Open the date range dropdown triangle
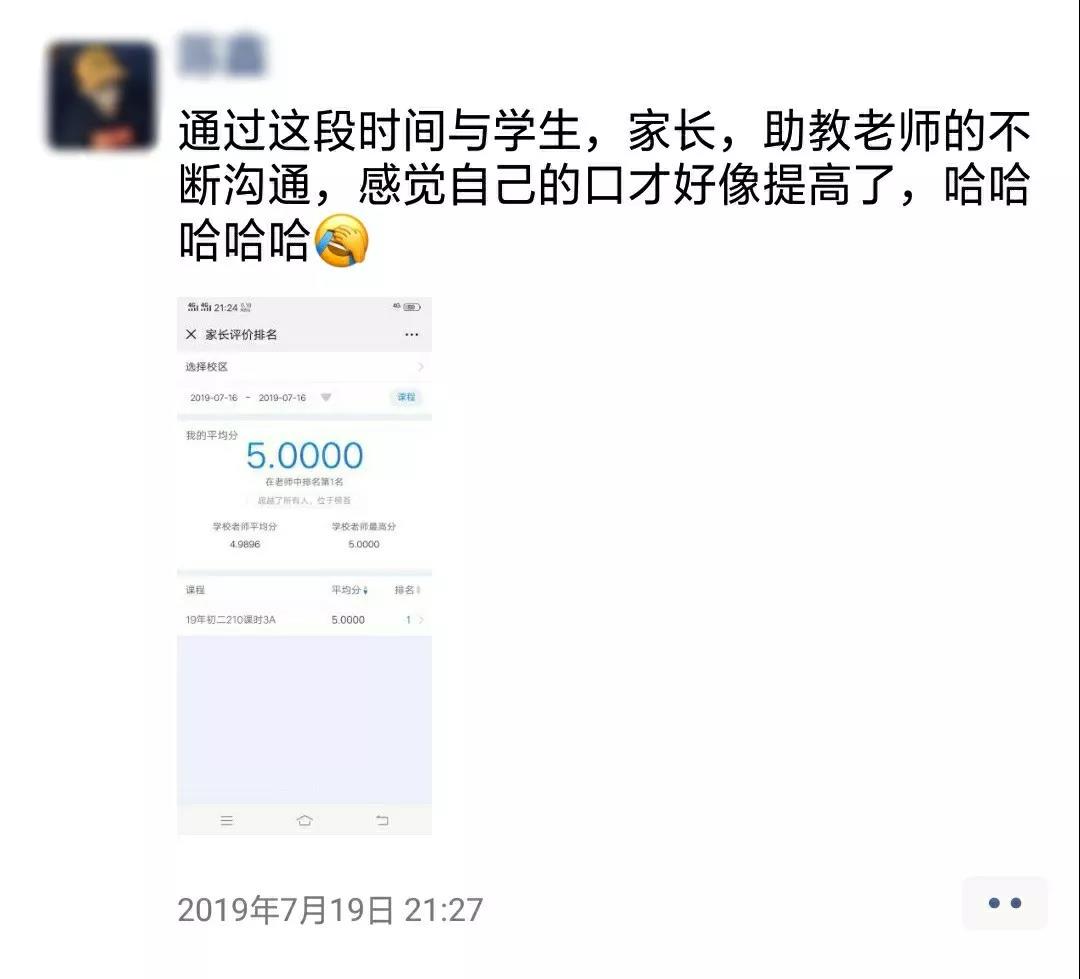This screenshot has width=1080, height=979. click(x=326, y=398)
